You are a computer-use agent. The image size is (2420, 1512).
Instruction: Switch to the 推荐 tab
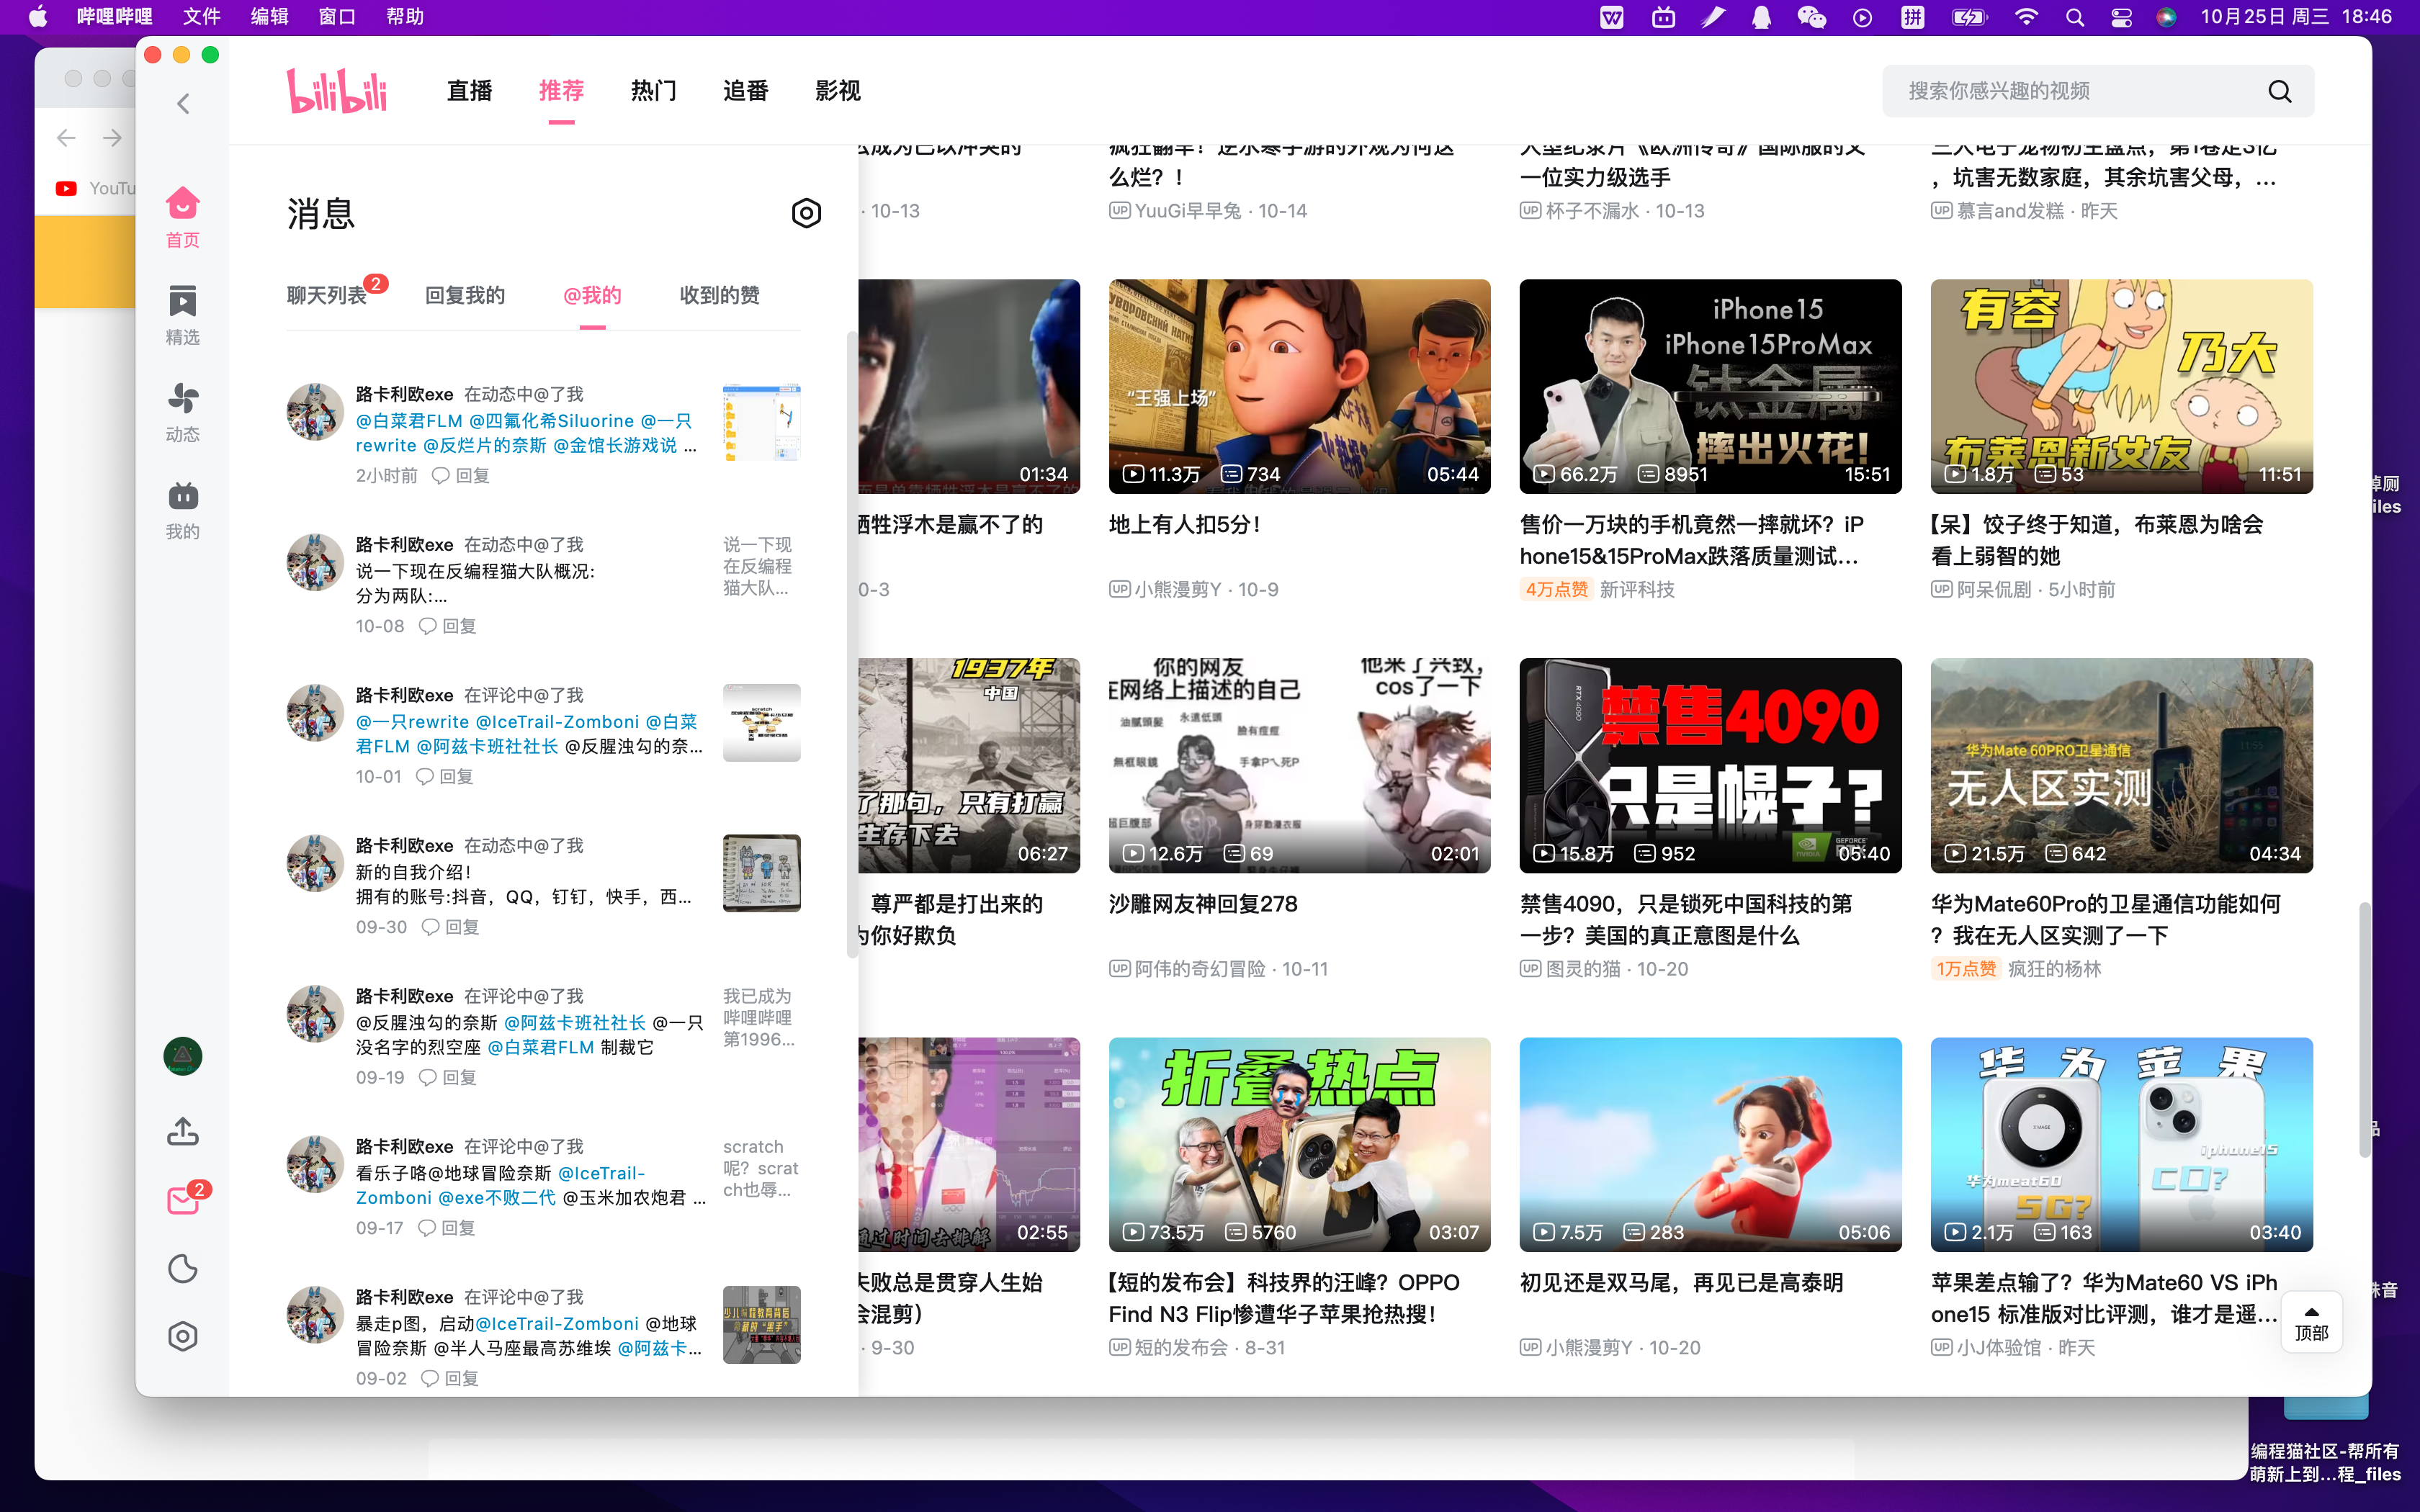click(x=561, y=91)
